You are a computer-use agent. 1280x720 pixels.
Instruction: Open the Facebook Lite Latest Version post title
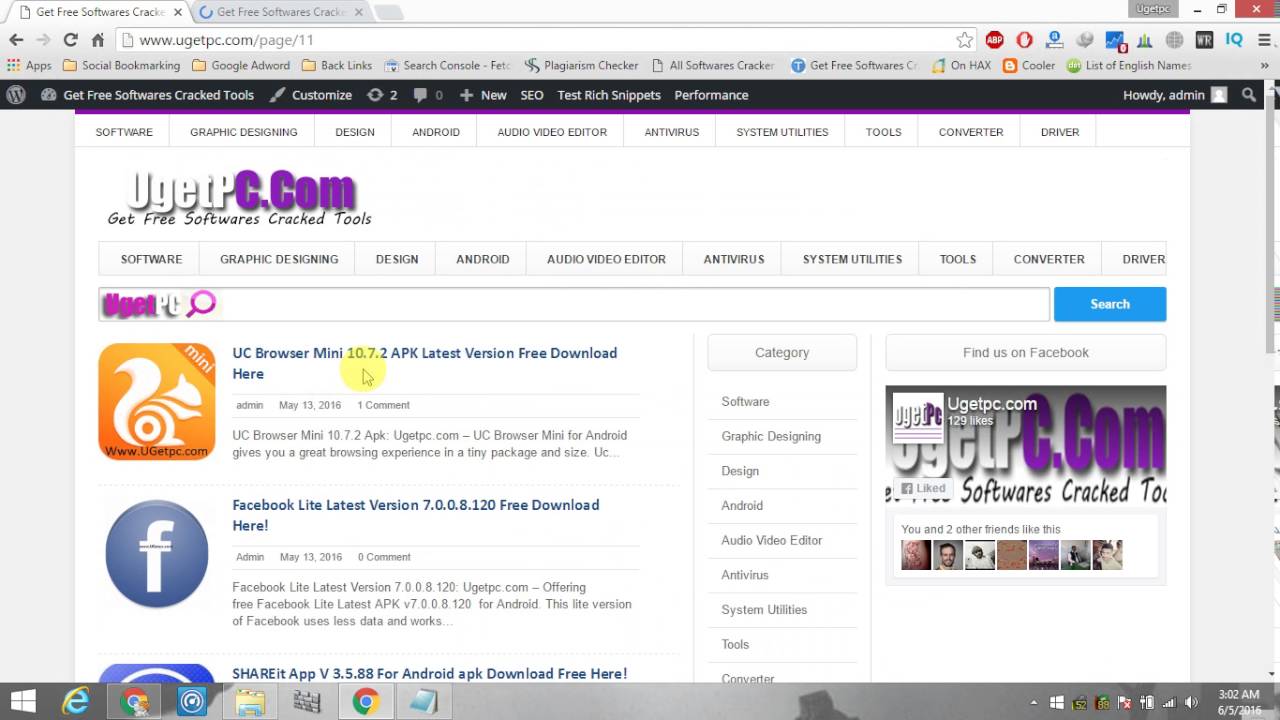coord(416,515)
